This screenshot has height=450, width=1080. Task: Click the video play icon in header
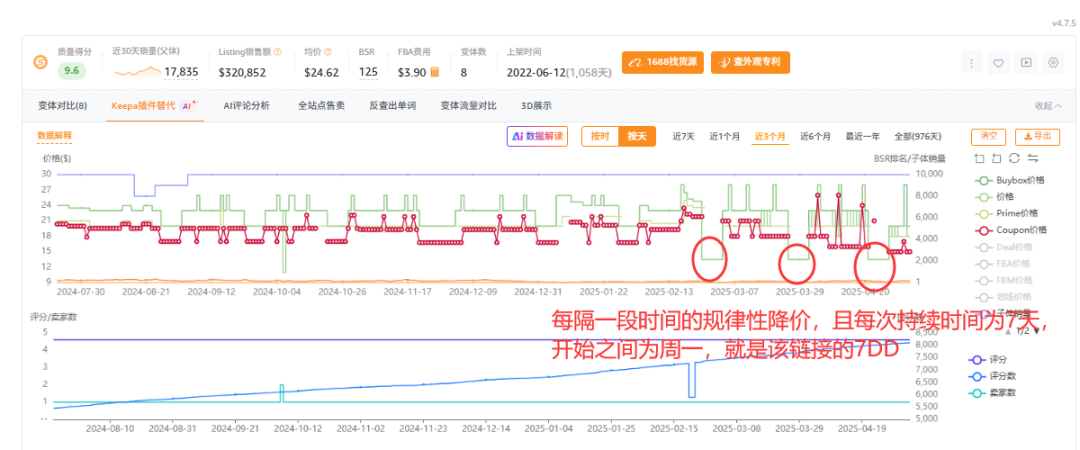coord(1026,63)
